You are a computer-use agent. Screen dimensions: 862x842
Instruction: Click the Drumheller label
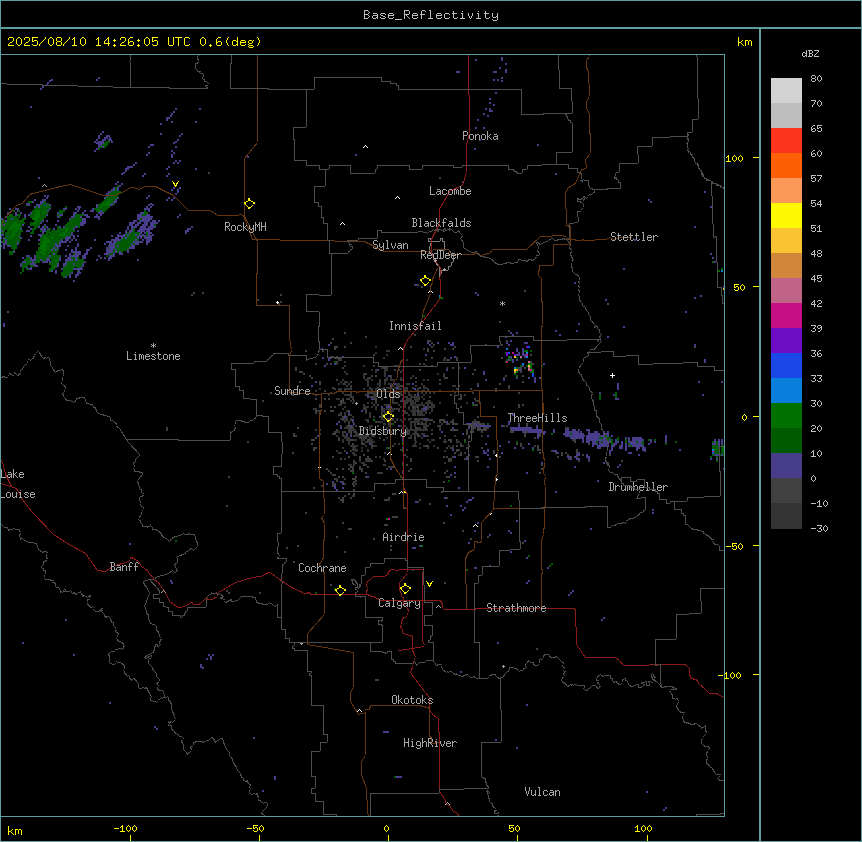pos(638,487)
